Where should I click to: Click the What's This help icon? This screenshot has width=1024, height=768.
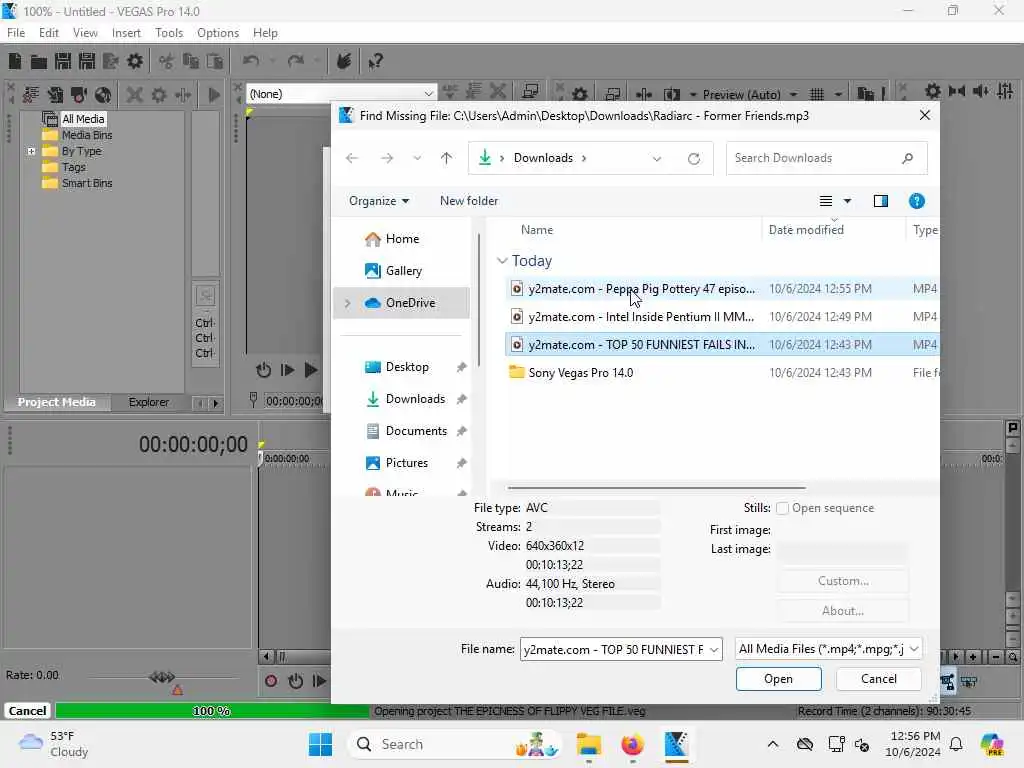pos(375,61)
